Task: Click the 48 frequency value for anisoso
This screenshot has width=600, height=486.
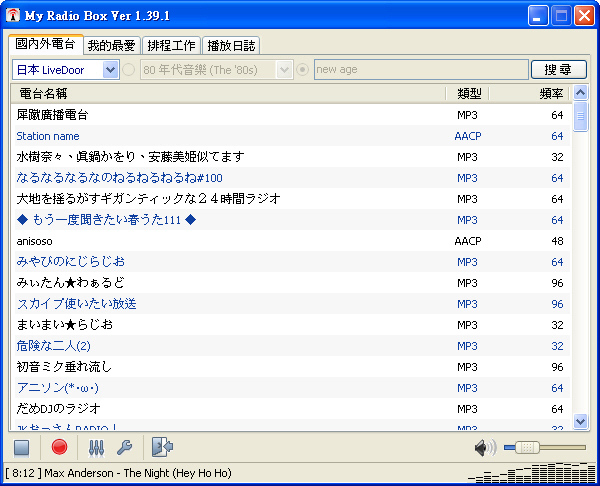Action: [557, 241]
